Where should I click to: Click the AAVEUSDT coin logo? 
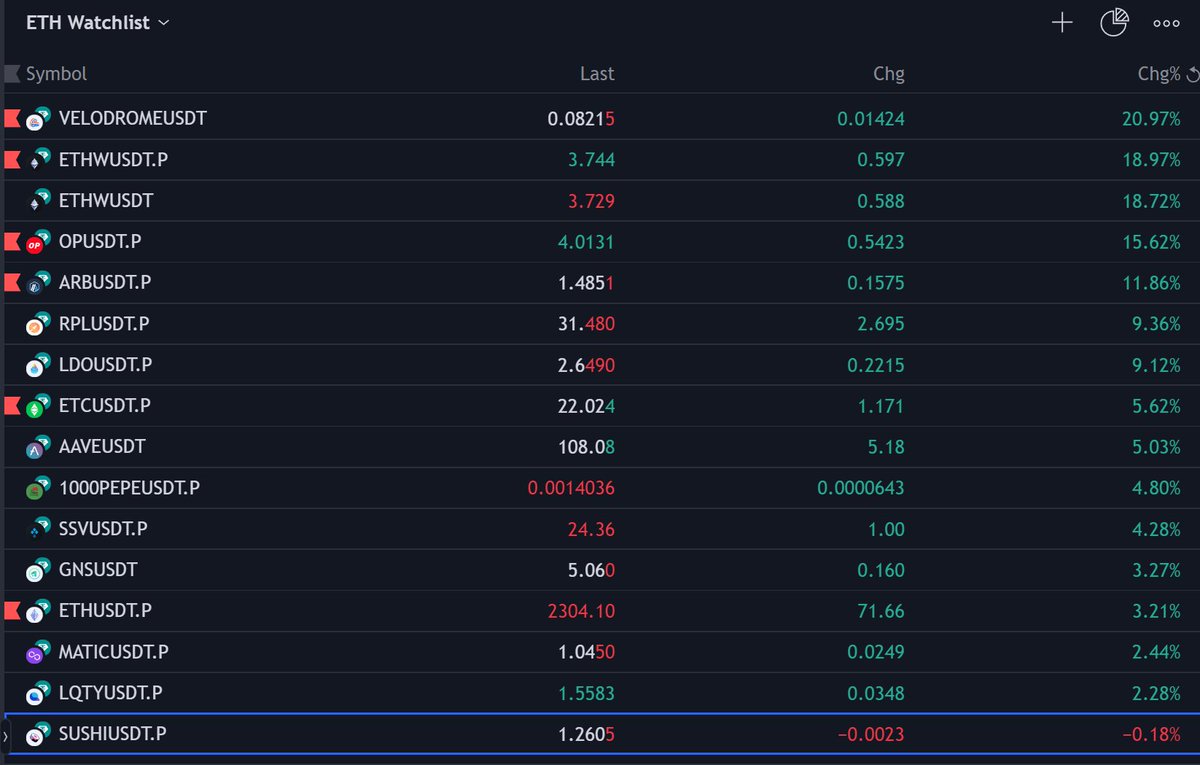click(x=38, y=447)
